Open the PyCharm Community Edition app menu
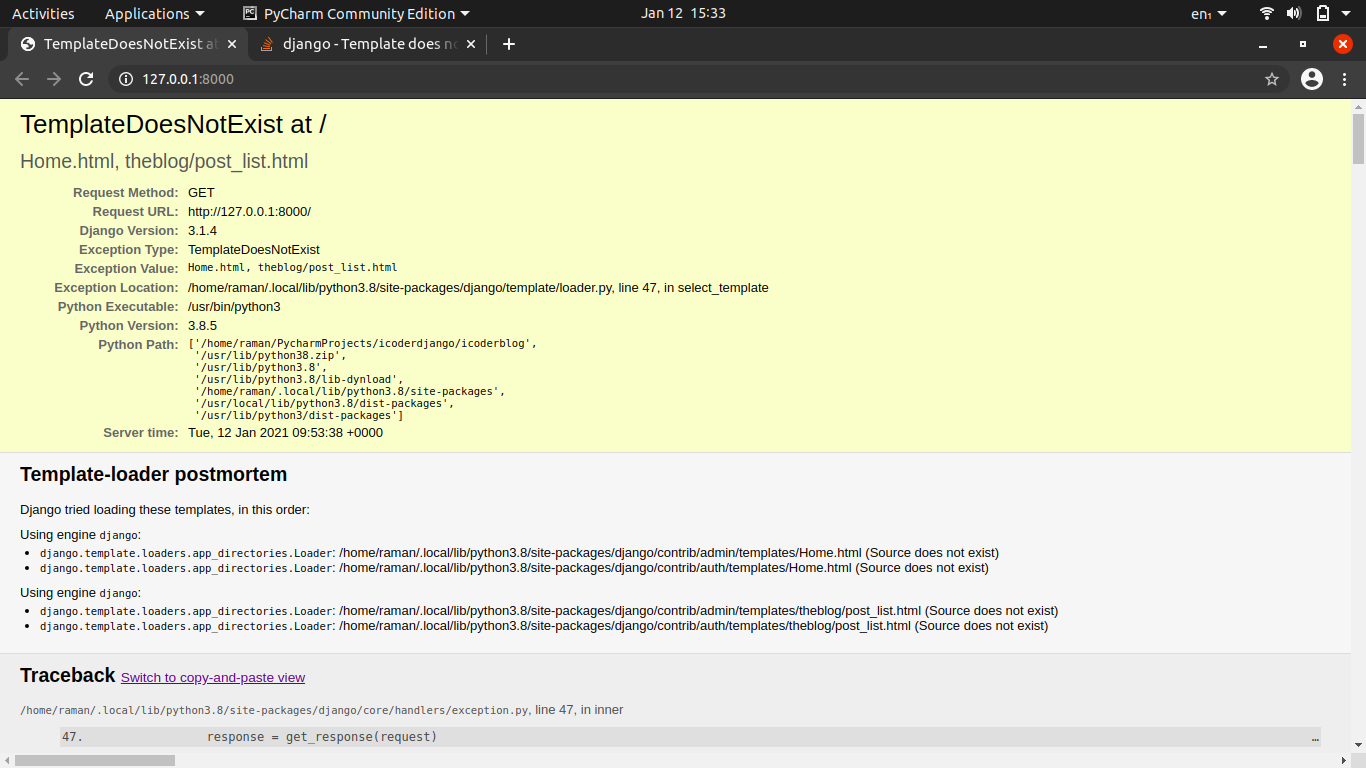The image size is (1366, 768). [357, 13]
